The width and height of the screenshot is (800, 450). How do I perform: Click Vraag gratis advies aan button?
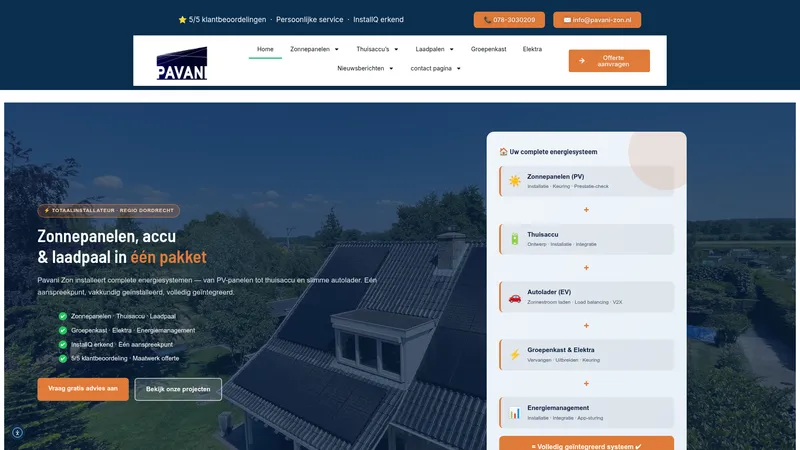(83, 389)
